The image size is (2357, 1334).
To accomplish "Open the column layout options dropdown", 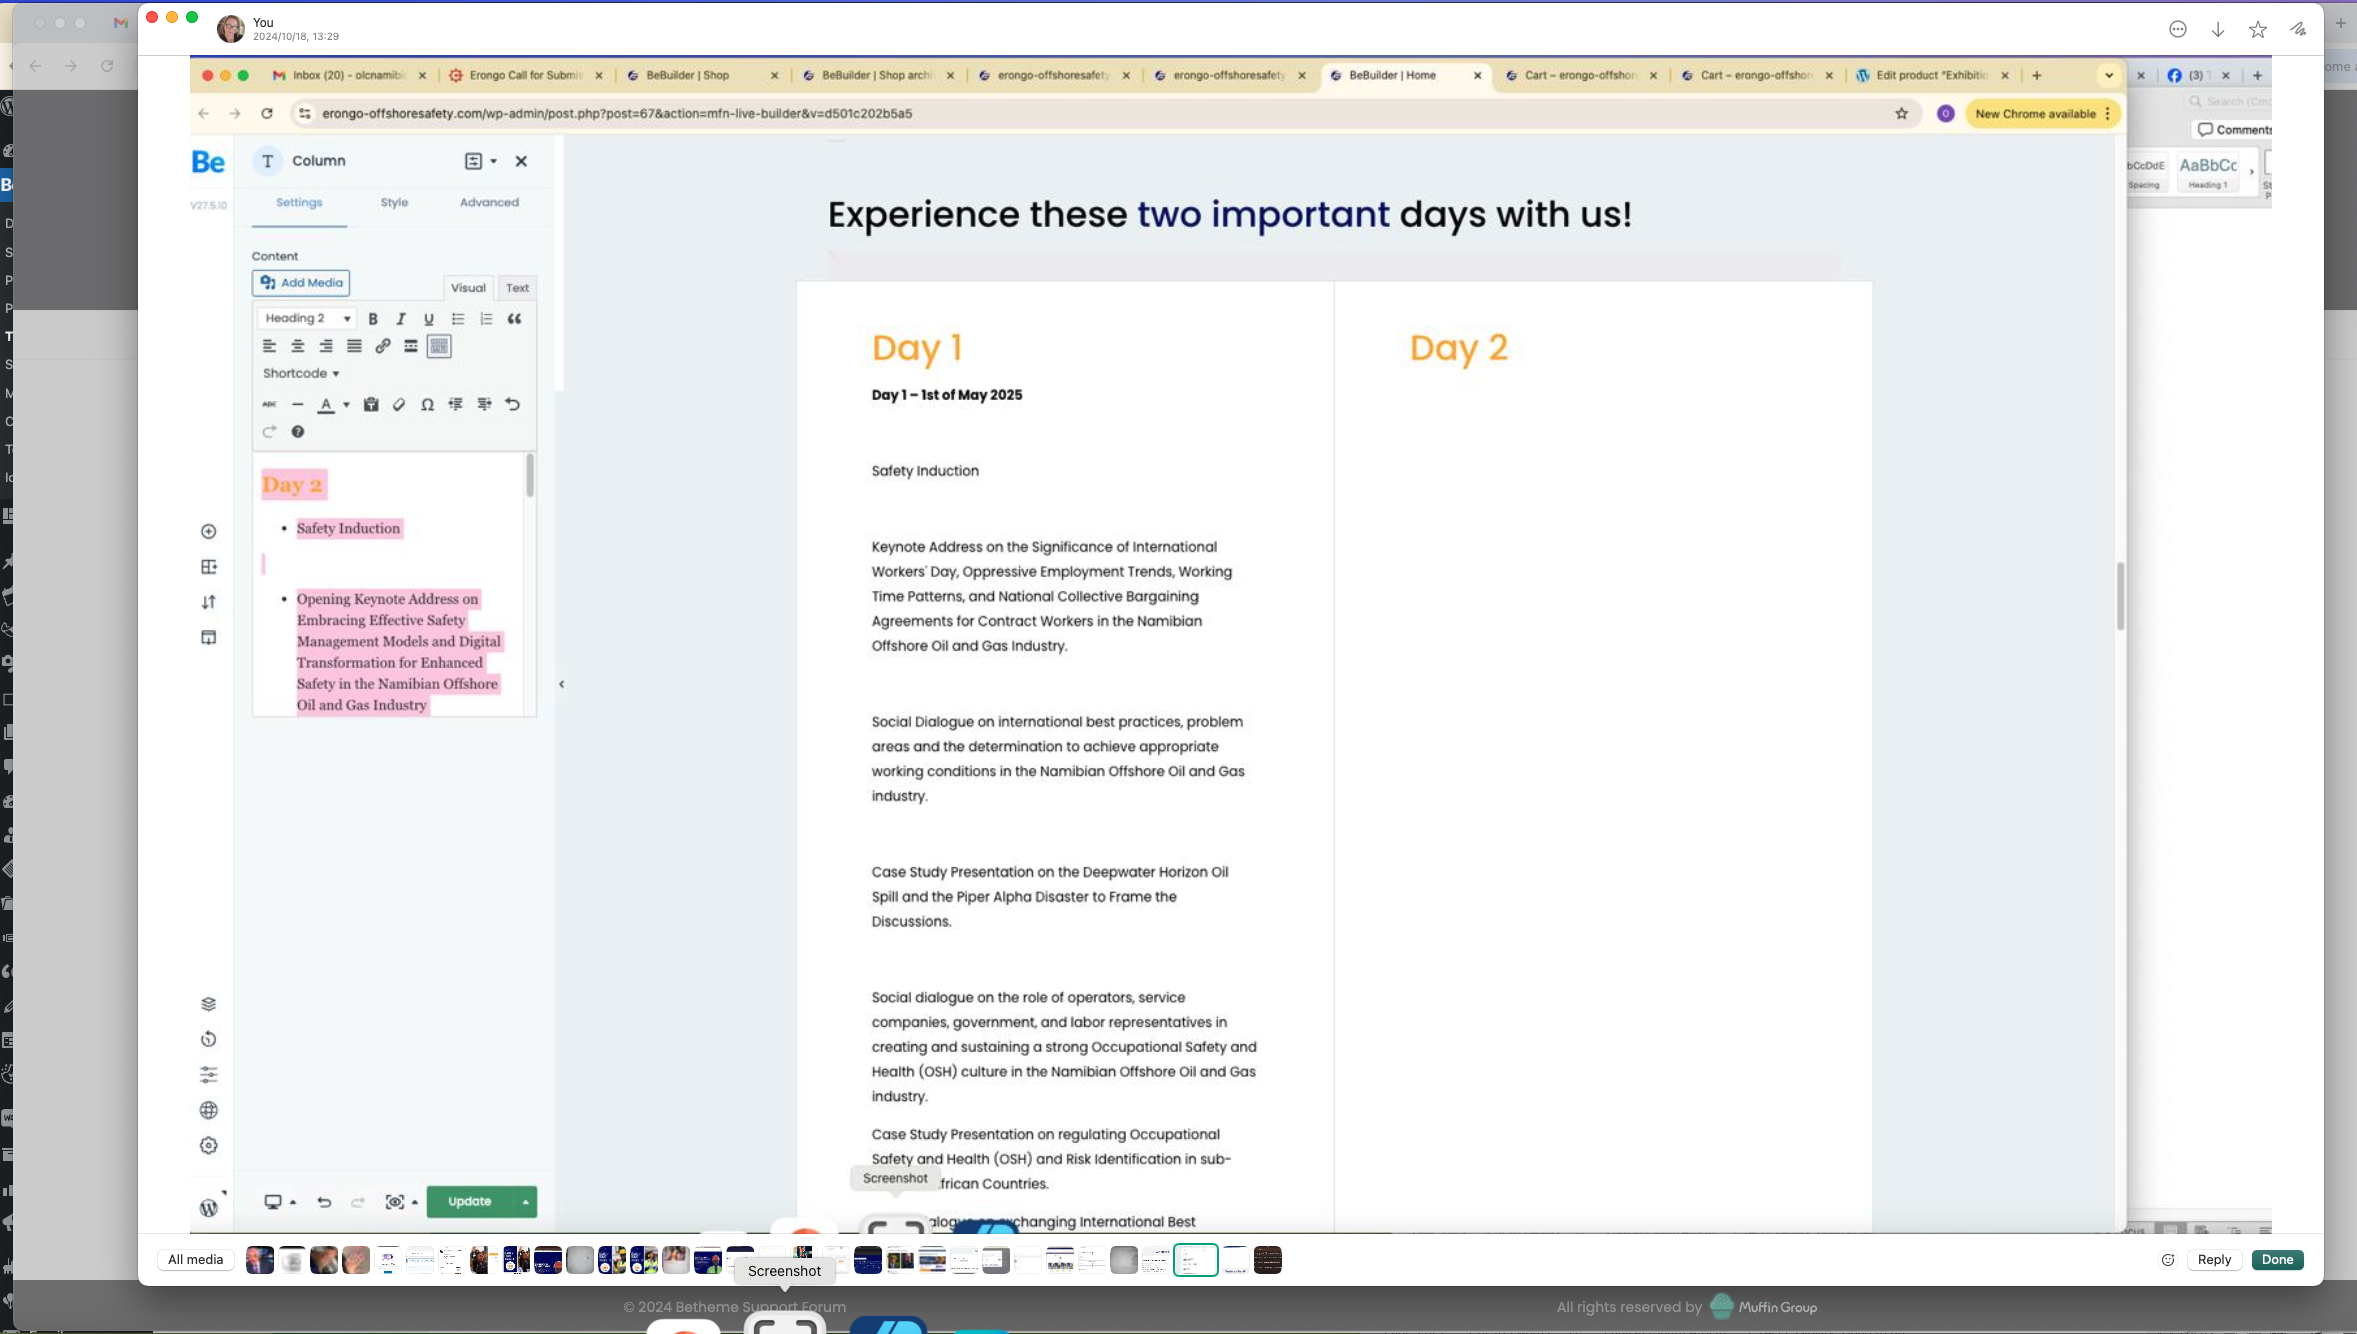I will click(480, 161).
